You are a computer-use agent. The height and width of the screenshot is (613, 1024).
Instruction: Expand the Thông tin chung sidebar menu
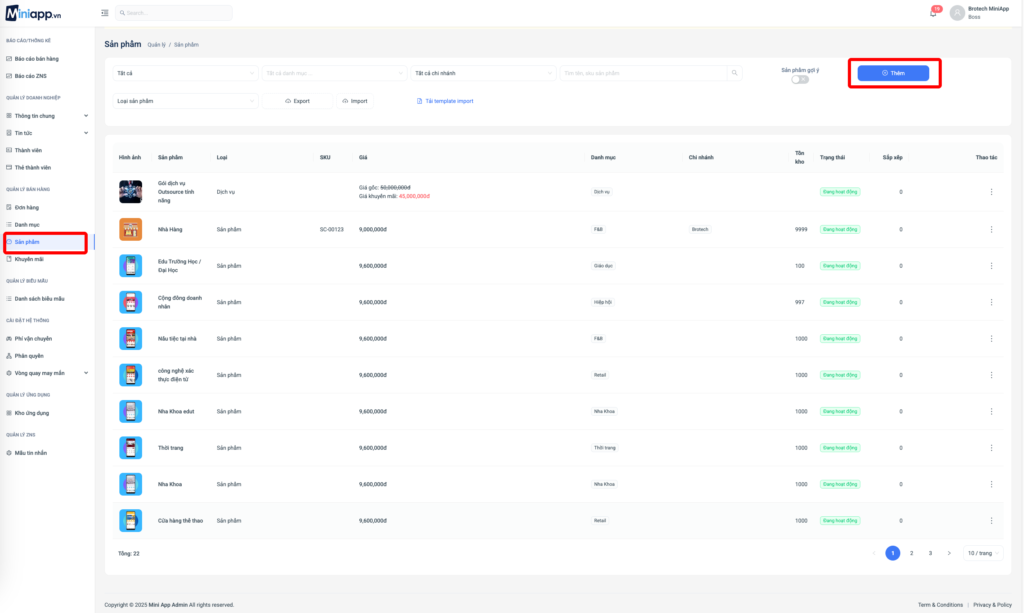click(47, 116)
